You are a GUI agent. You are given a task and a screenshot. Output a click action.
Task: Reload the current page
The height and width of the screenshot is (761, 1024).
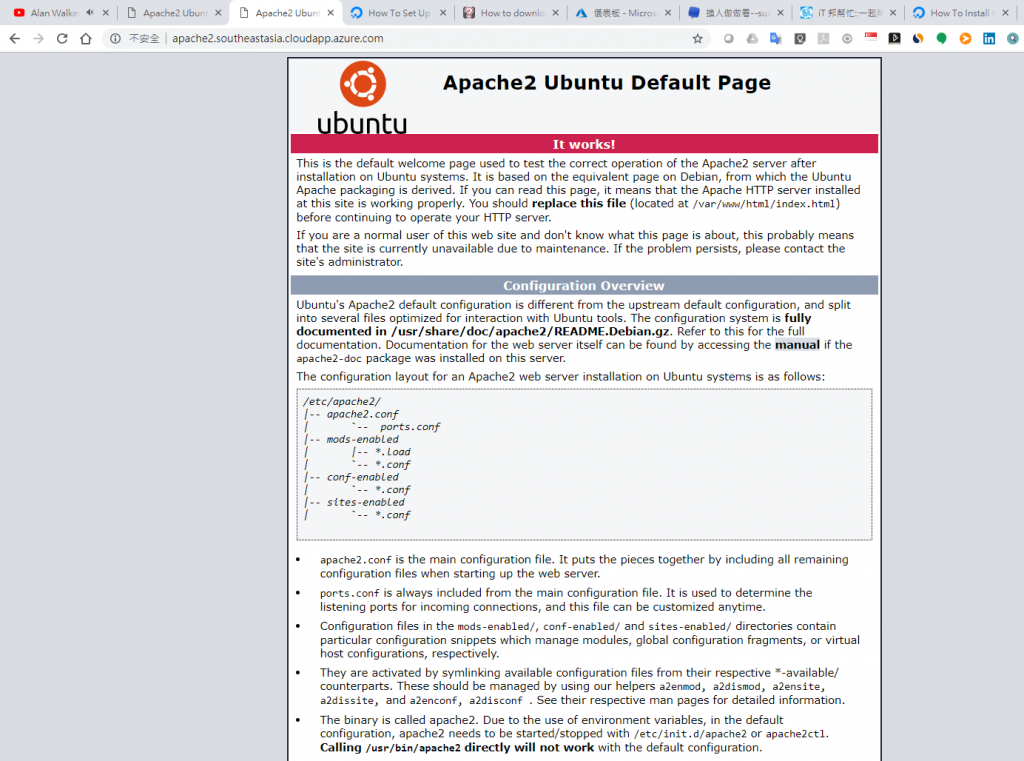[x=62, y=39]
